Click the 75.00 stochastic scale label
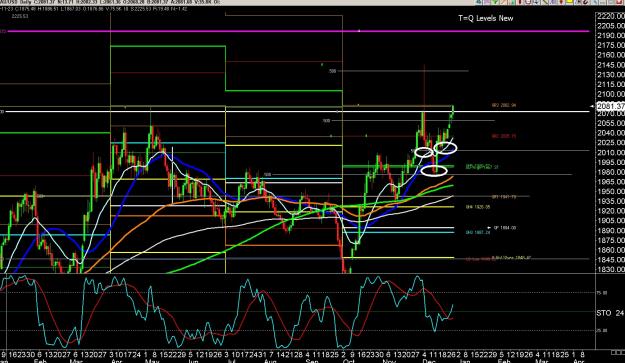 (601, 293)
